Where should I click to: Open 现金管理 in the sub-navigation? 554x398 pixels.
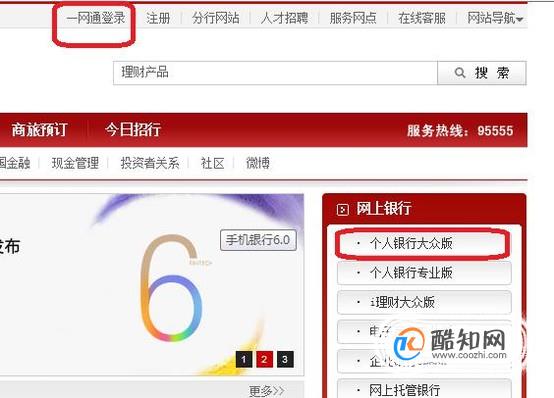click(75, 163)
